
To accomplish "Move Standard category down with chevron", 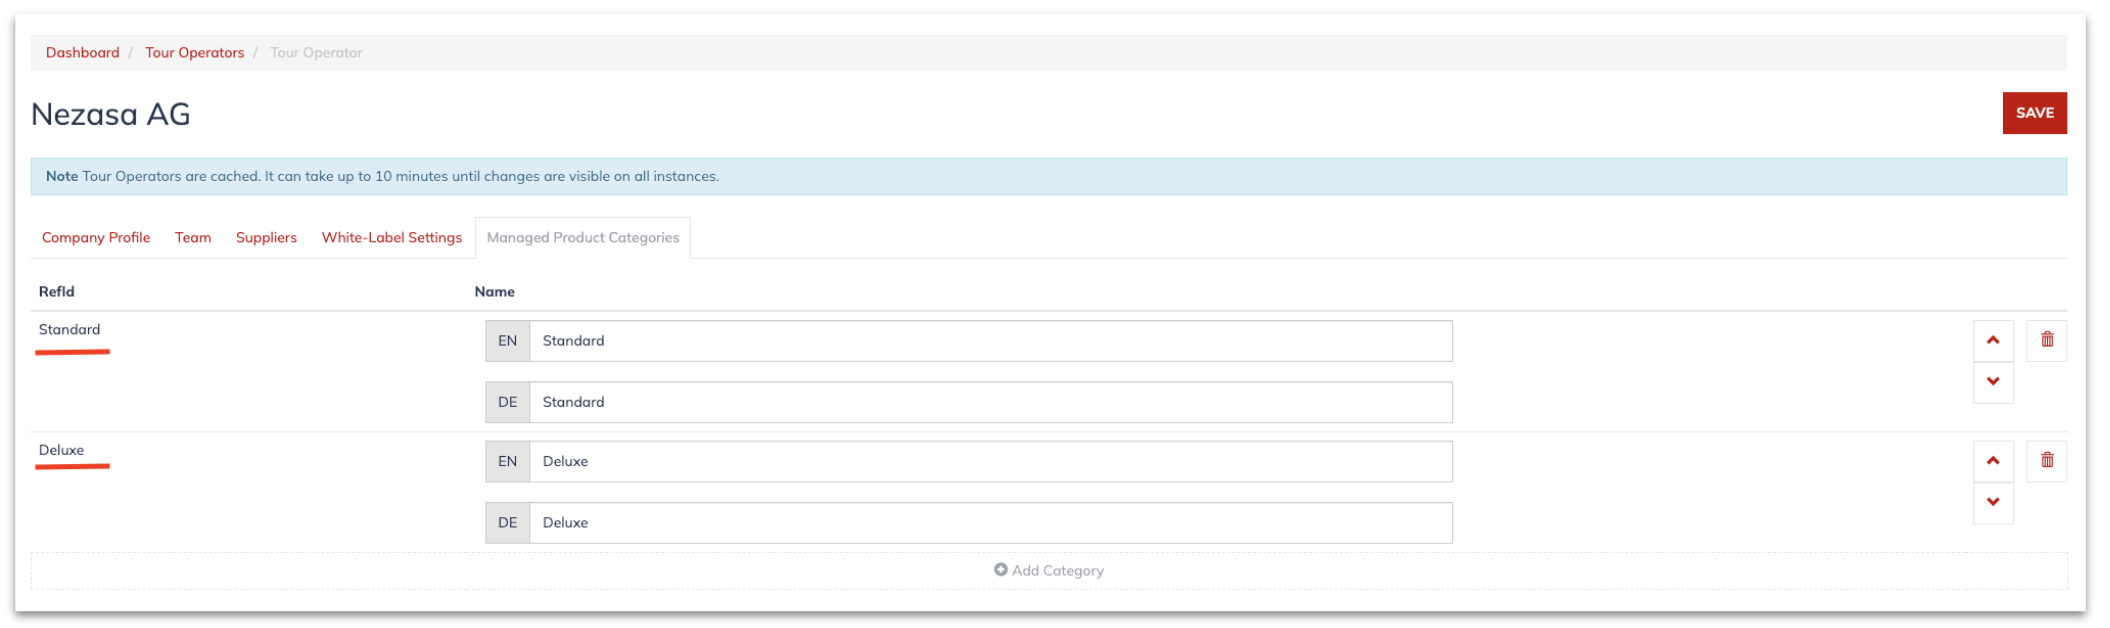I will point(1993,382).
